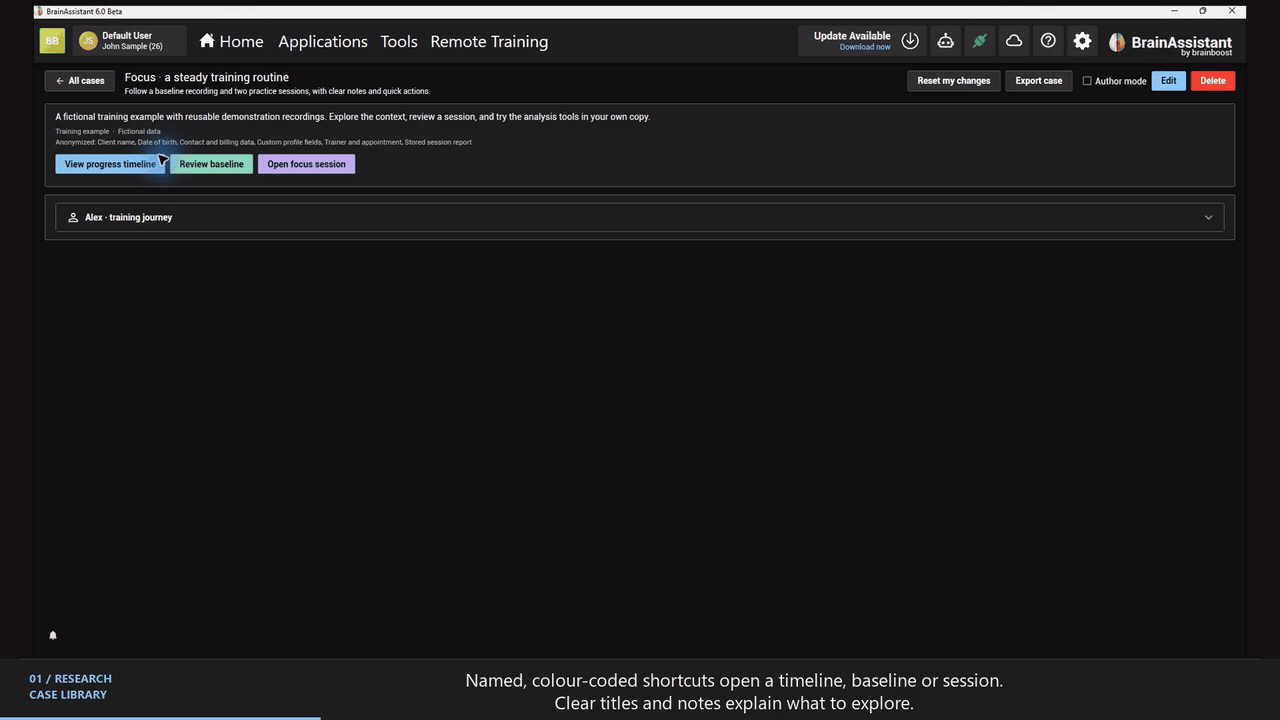
Task: Click the red Delete button
Action: [1213, 81]
